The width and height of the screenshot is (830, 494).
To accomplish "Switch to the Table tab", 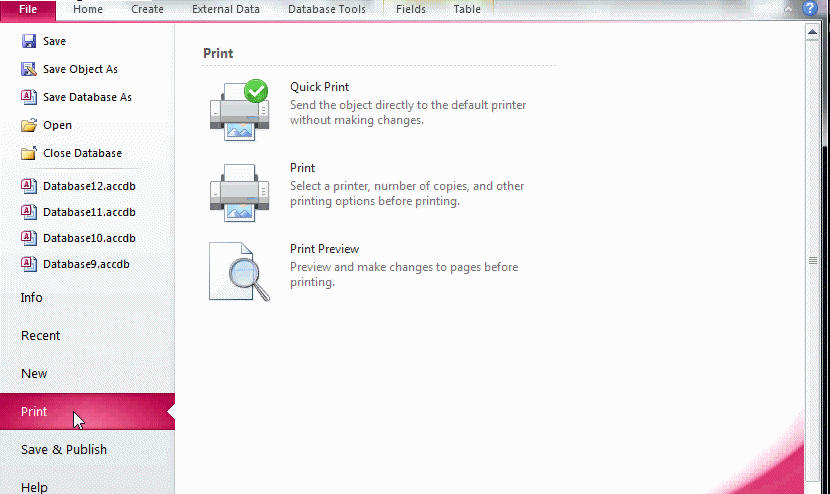I will point(467,10).
